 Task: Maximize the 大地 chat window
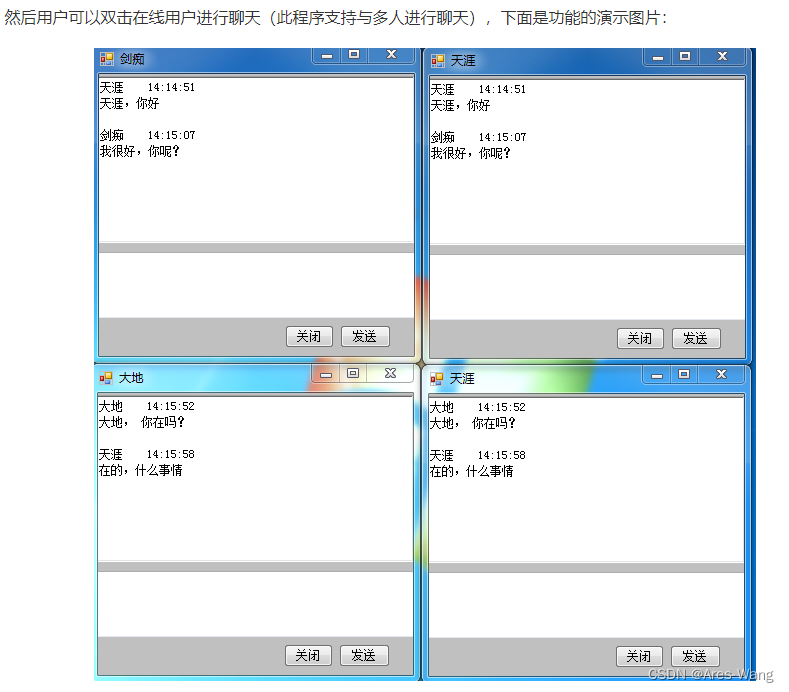pyautogui.click(x=353, y=373)
